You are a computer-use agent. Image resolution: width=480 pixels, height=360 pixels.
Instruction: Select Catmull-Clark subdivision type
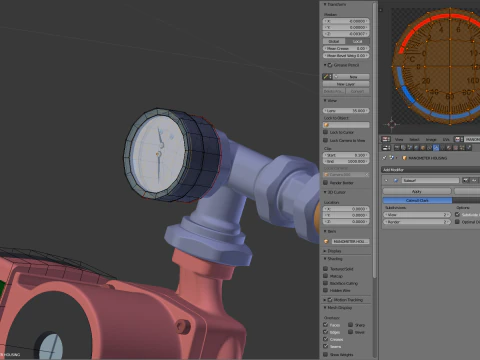pyautogui.click(x=417, y=200)
